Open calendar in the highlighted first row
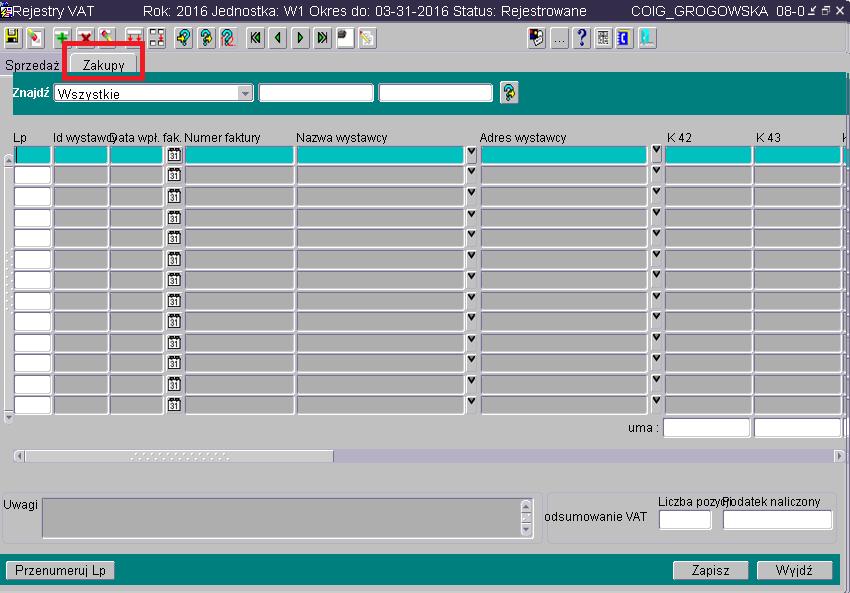 click(x=174, y=155)
